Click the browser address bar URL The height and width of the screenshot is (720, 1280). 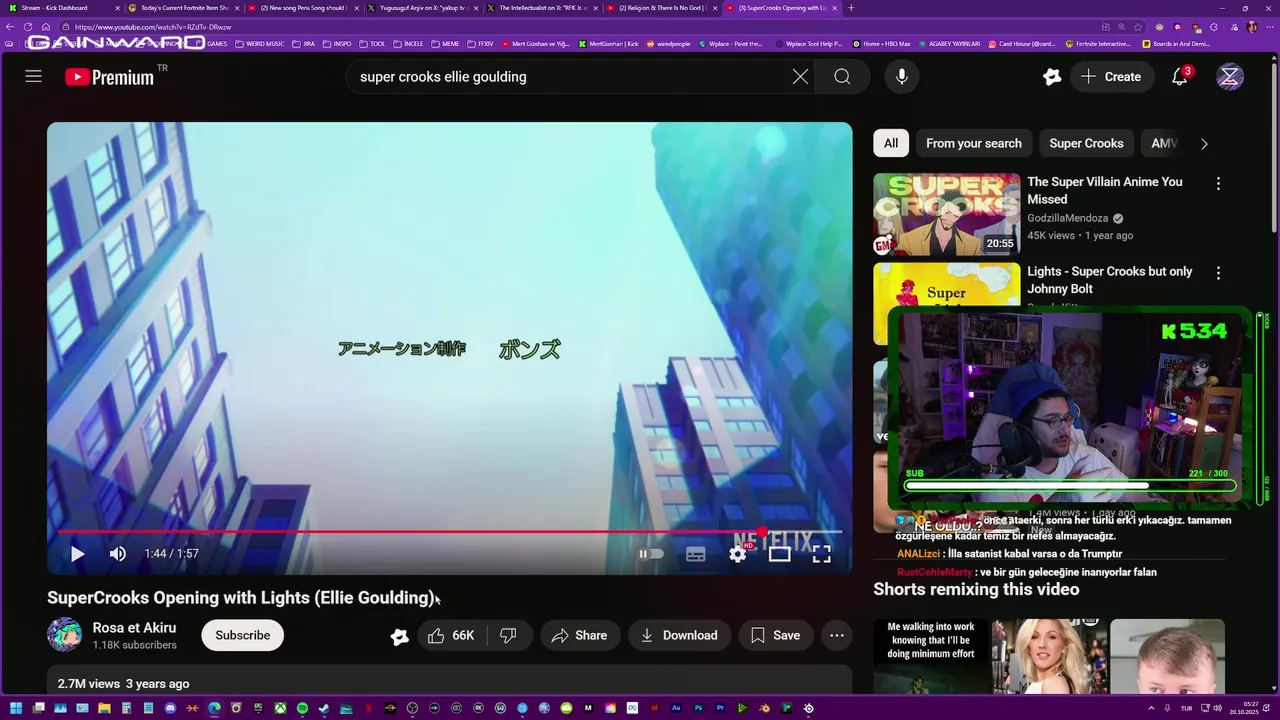[x=153, y=27]
